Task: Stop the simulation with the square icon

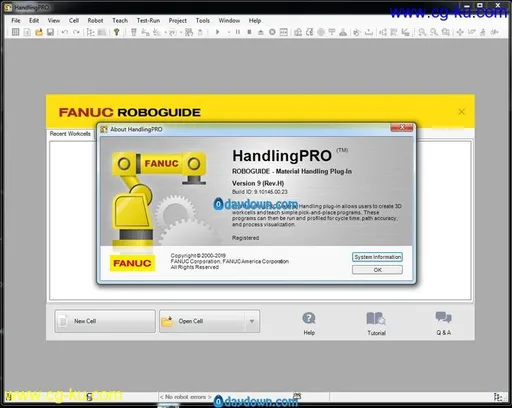Action: [249, 32]
